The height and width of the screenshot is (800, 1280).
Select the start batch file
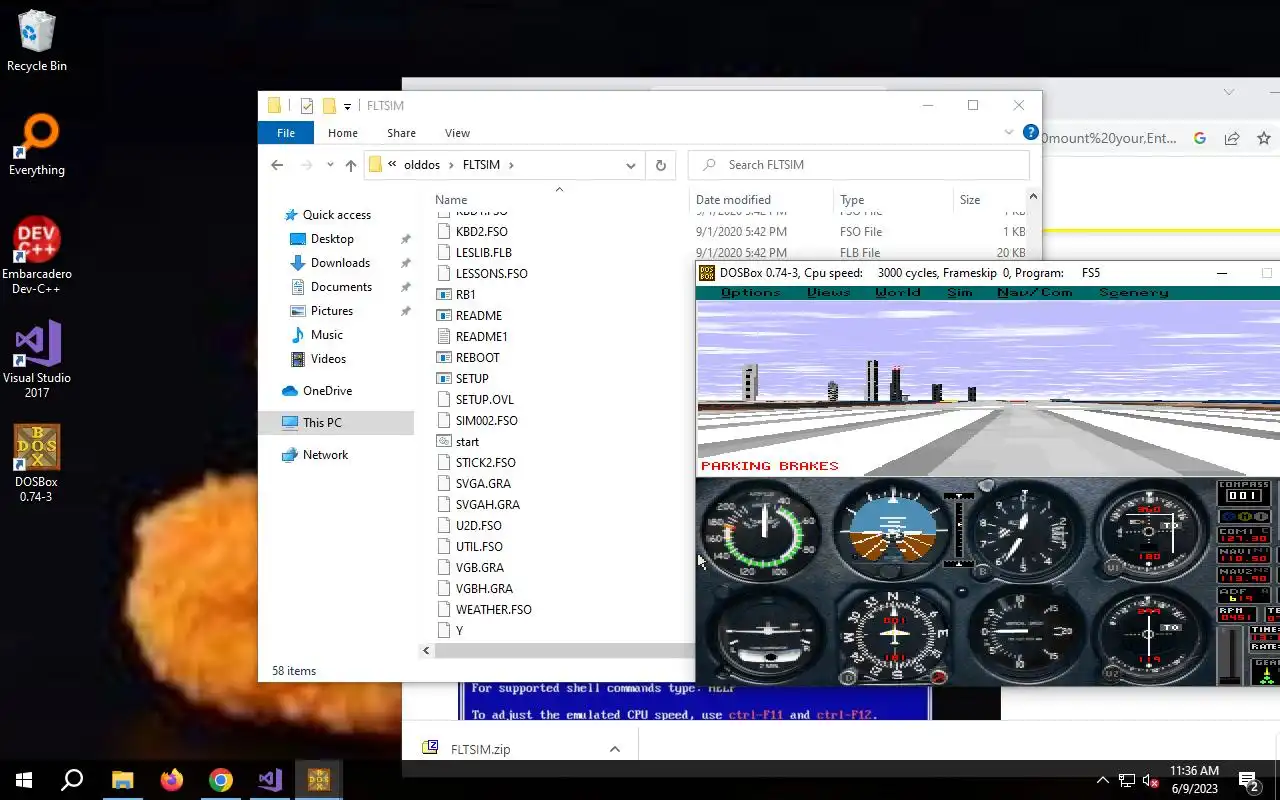[x=467, y=442]
